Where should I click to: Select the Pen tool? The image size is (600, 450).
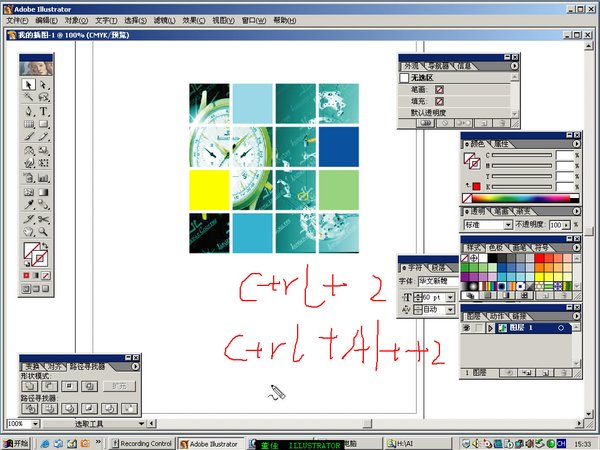[29, 111]
